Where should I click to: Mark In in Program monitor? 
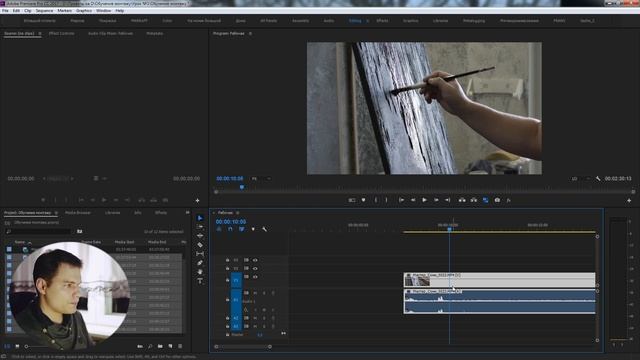tap(376, 200)
